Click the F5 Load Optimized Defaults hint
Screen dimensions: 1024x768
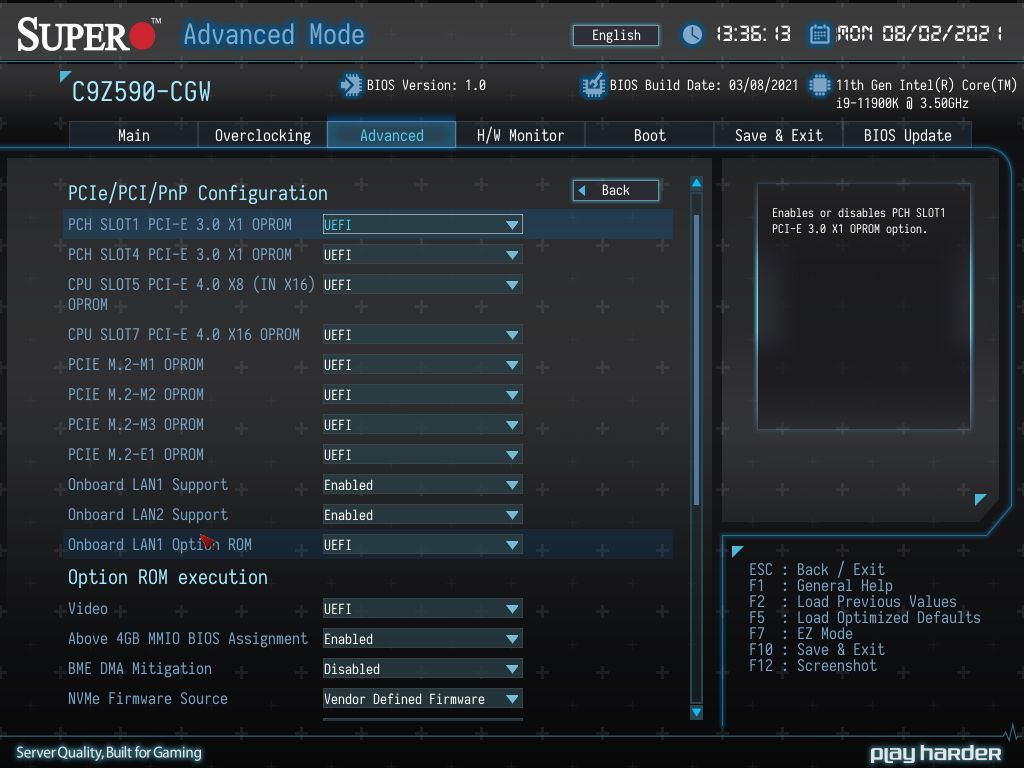(865, 618)
